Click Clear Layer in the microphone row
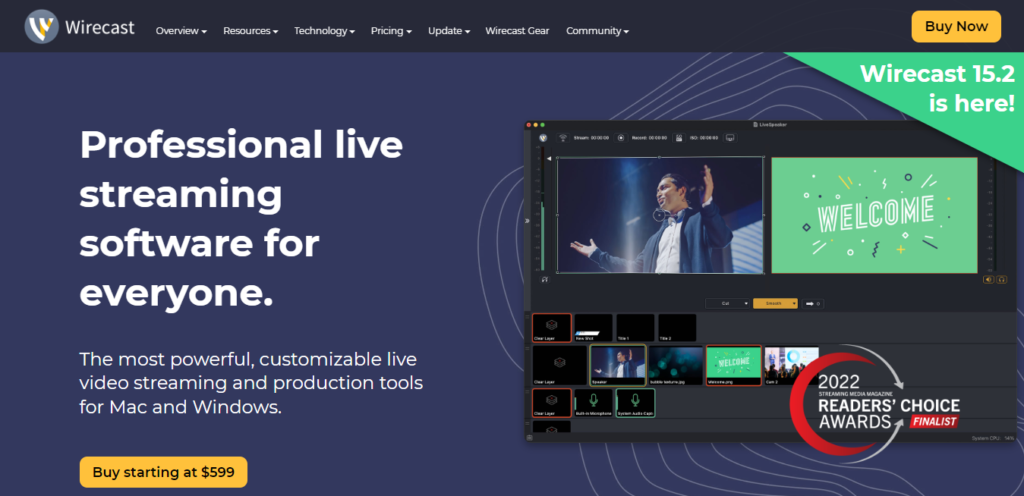This screenshot has width=1024, height=496. click(552, 403)
